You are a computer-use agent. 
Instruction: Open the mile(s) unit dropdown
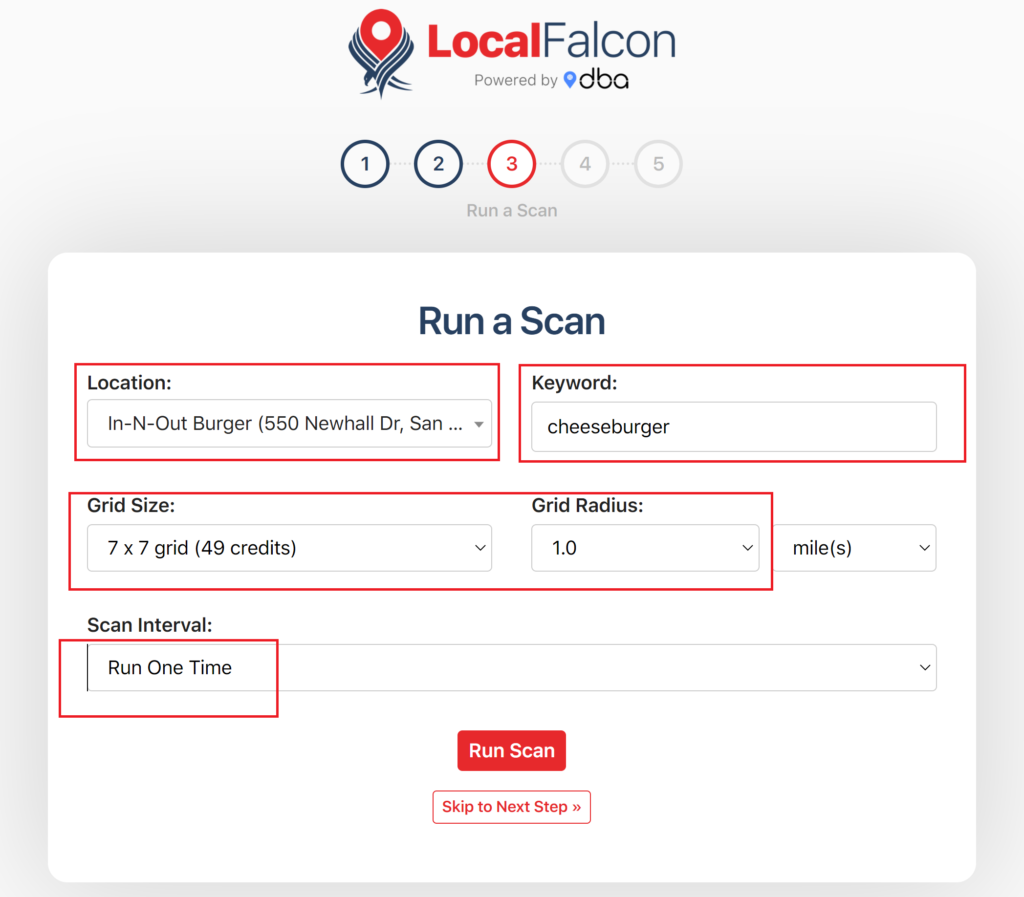[856, 548]
